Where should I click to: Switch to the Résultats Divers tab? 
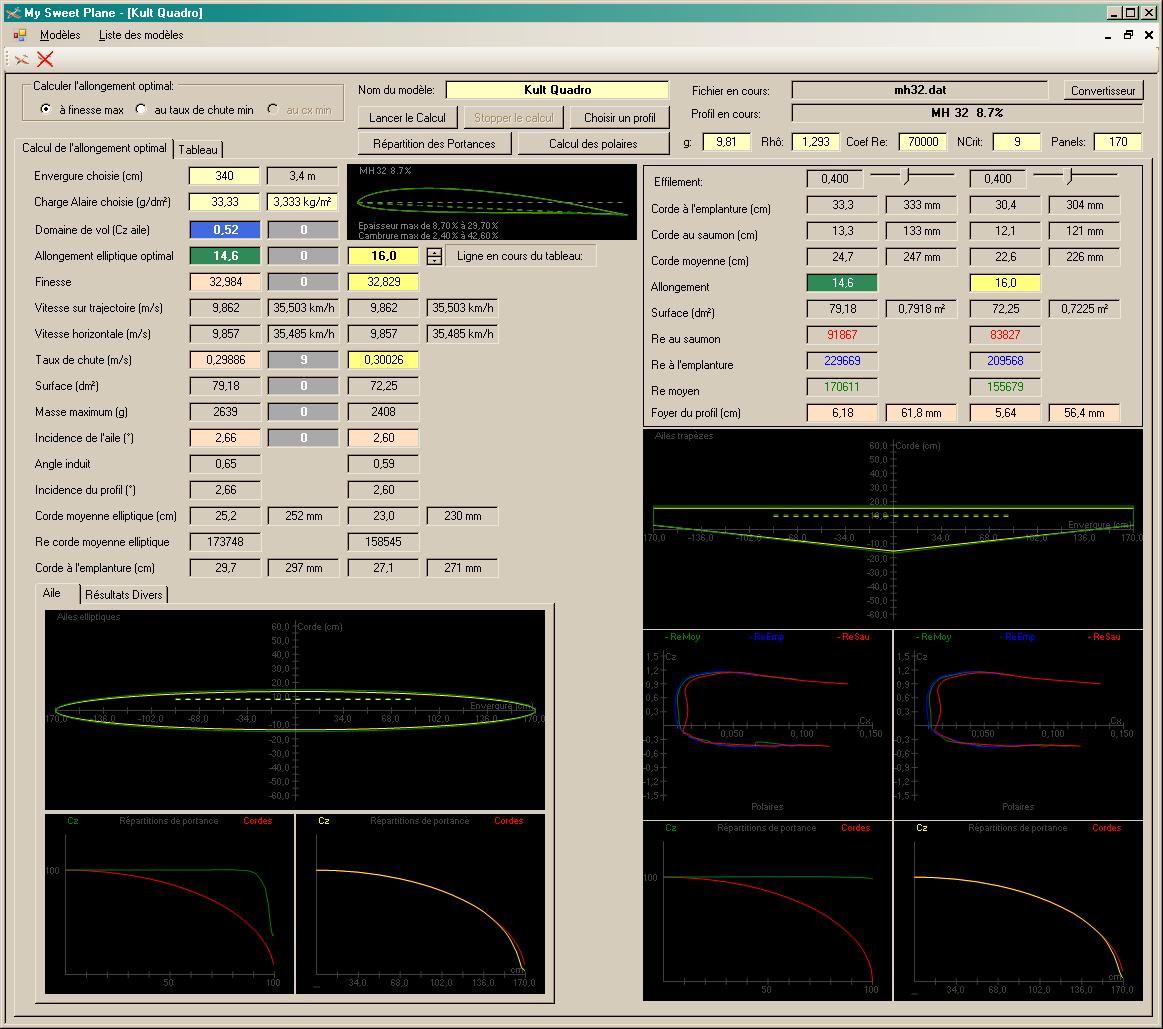click(124, 595)
